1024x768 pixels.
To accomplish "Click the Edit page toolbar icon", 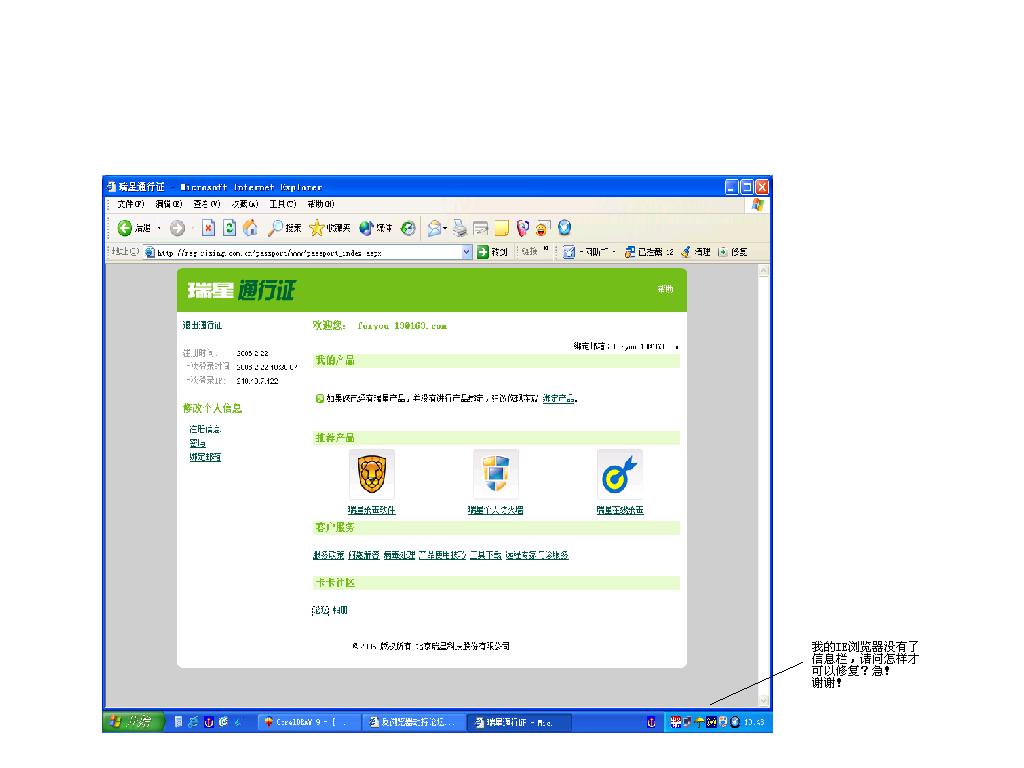I will [x=481, y=228].
